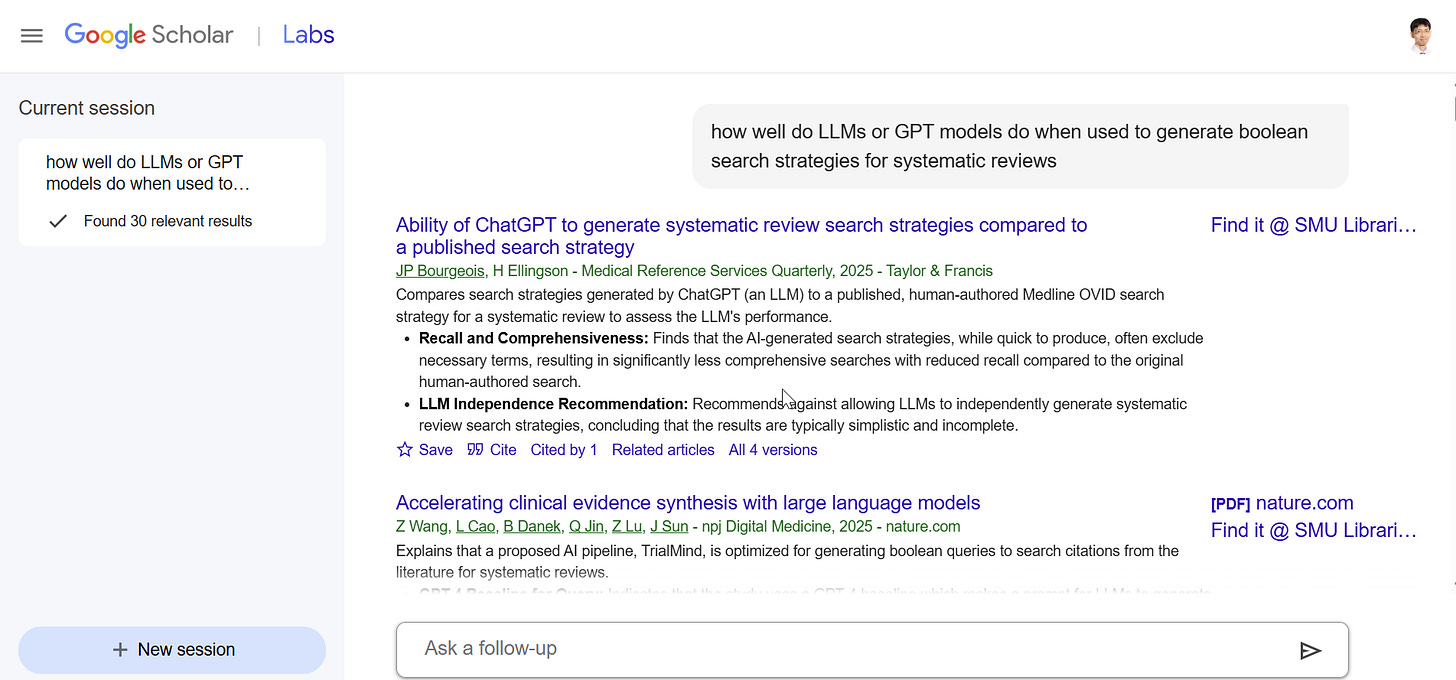Click npj Digital Medicine citation text
The image size is (1456, 680).
click(x=771, y=527)
